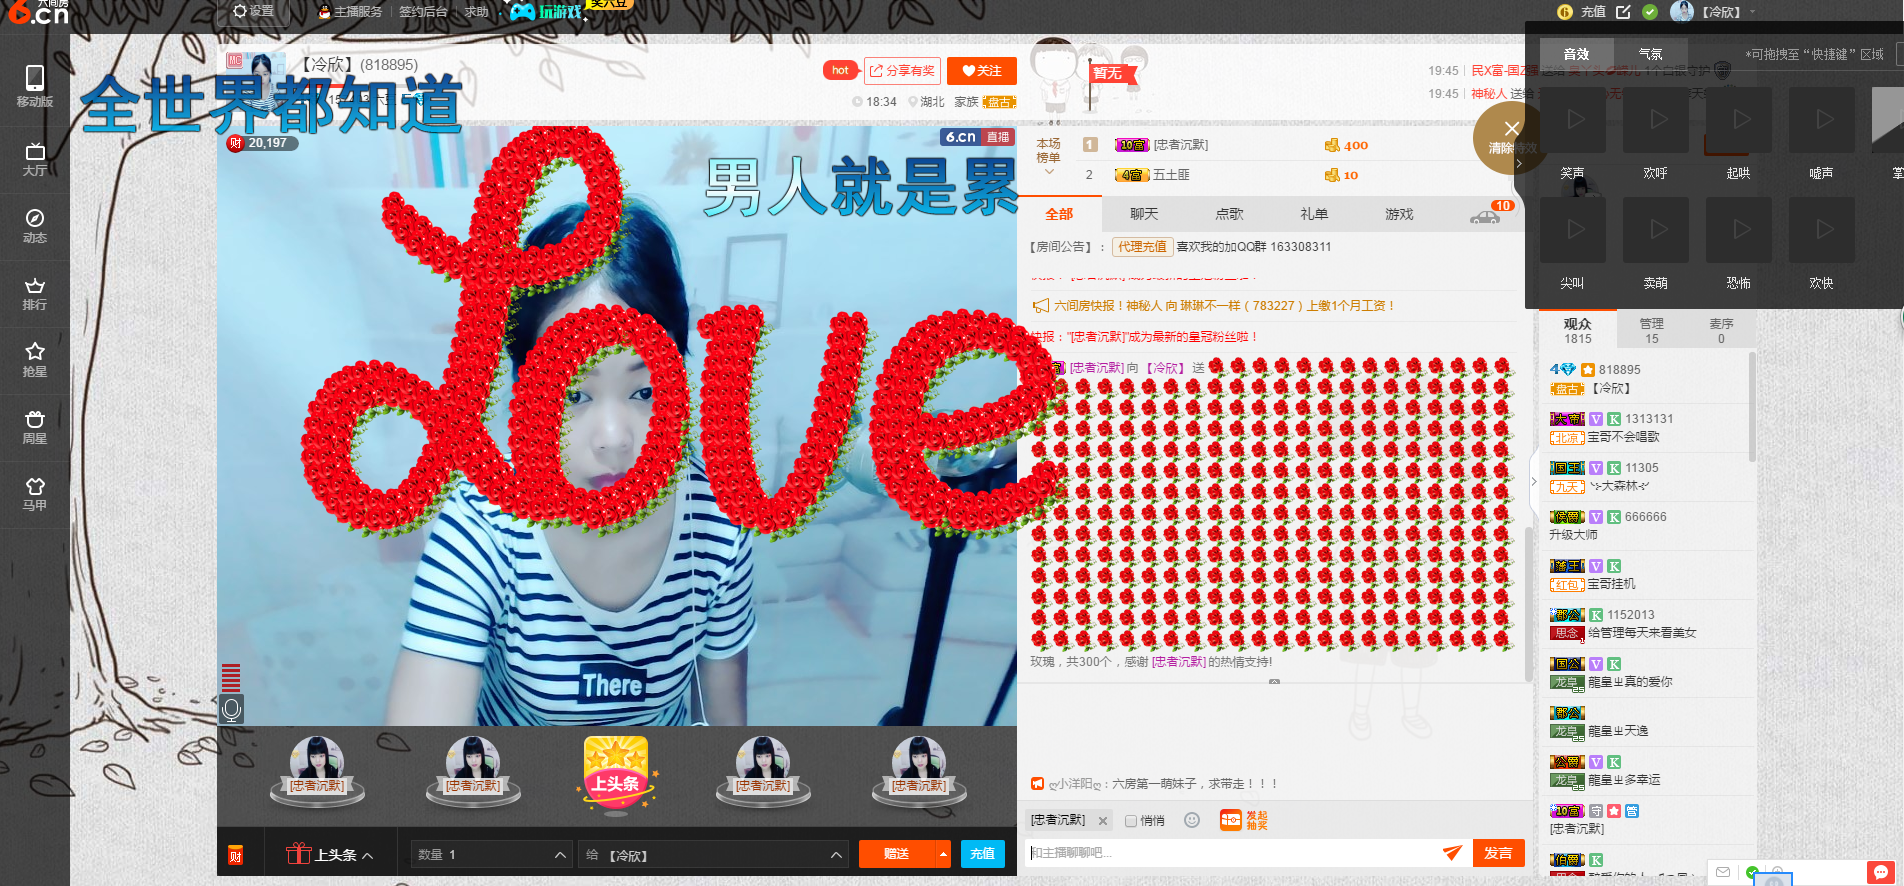Image resolution: width=1904 pixels, height=886 pixels.
Task: Open 排行 rankings in sidebar
Action: 35,294
